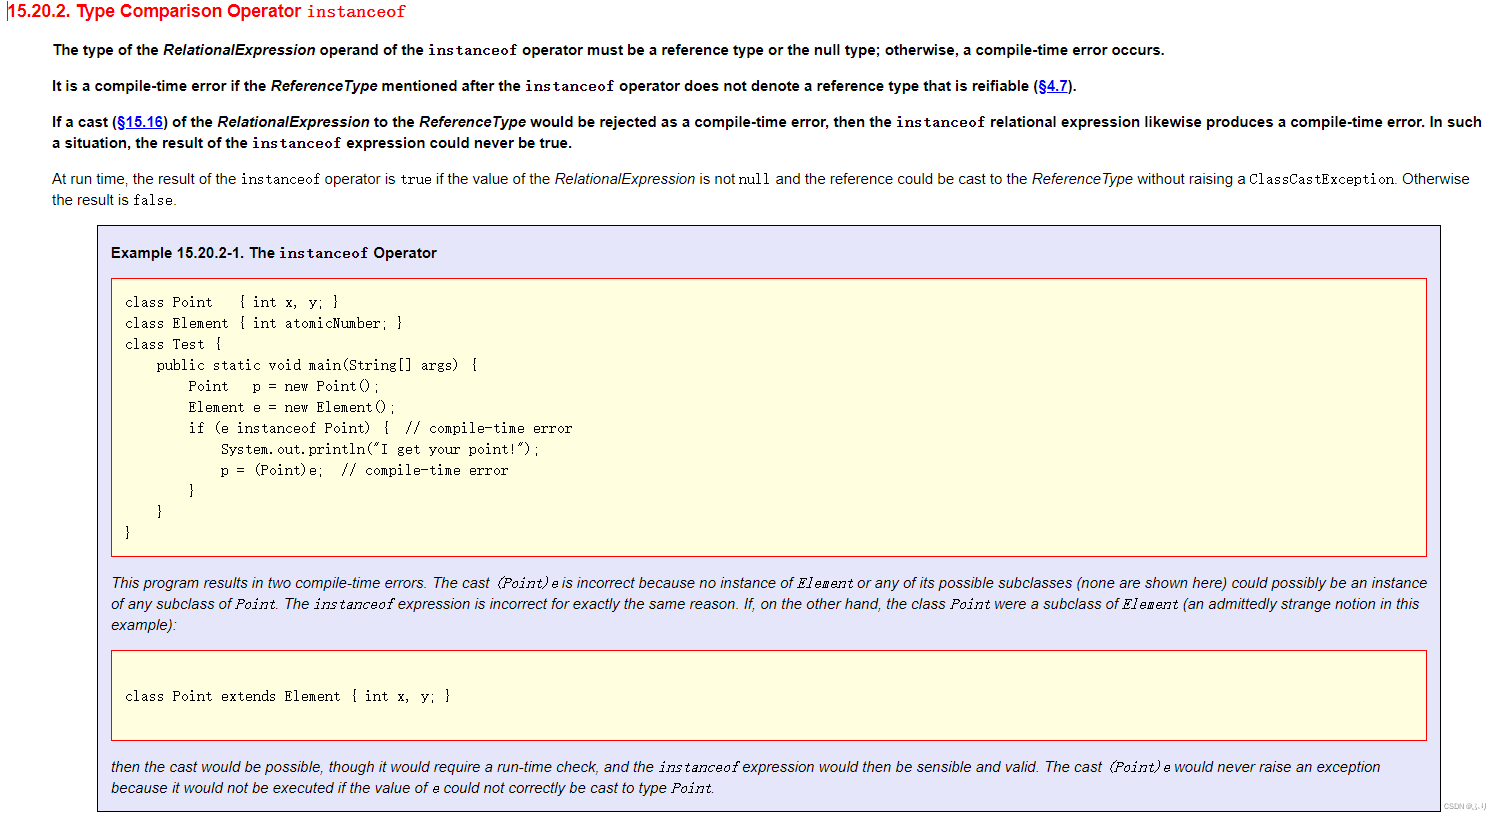Click the code line 'class Point { int x, y; }'
Screen dimensions: 1501x820
232,302
